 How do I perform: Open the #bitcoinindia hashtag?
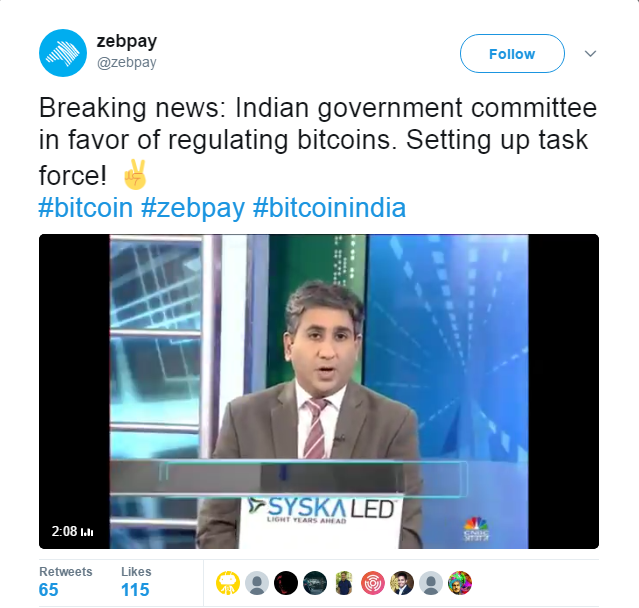click(329, 207)
